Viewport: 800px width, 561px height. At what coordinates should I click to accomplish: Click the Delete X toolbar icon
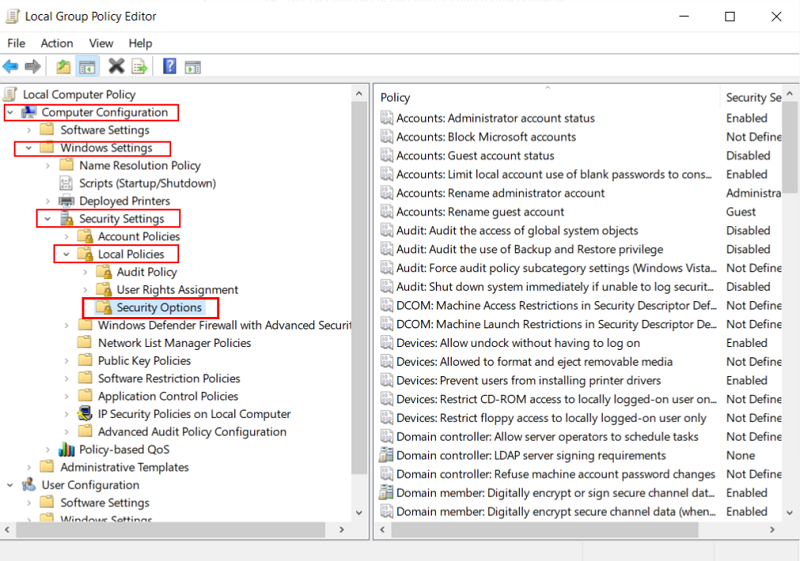(x=116, y=67)
